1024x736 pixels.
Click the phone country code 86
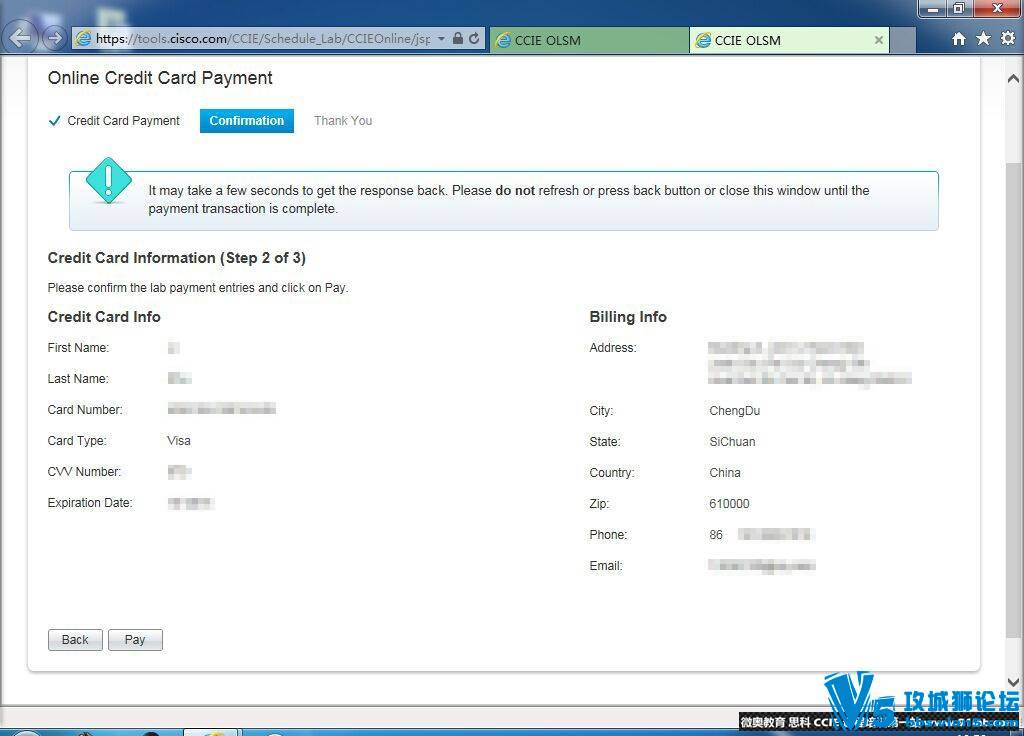[716, 535]
